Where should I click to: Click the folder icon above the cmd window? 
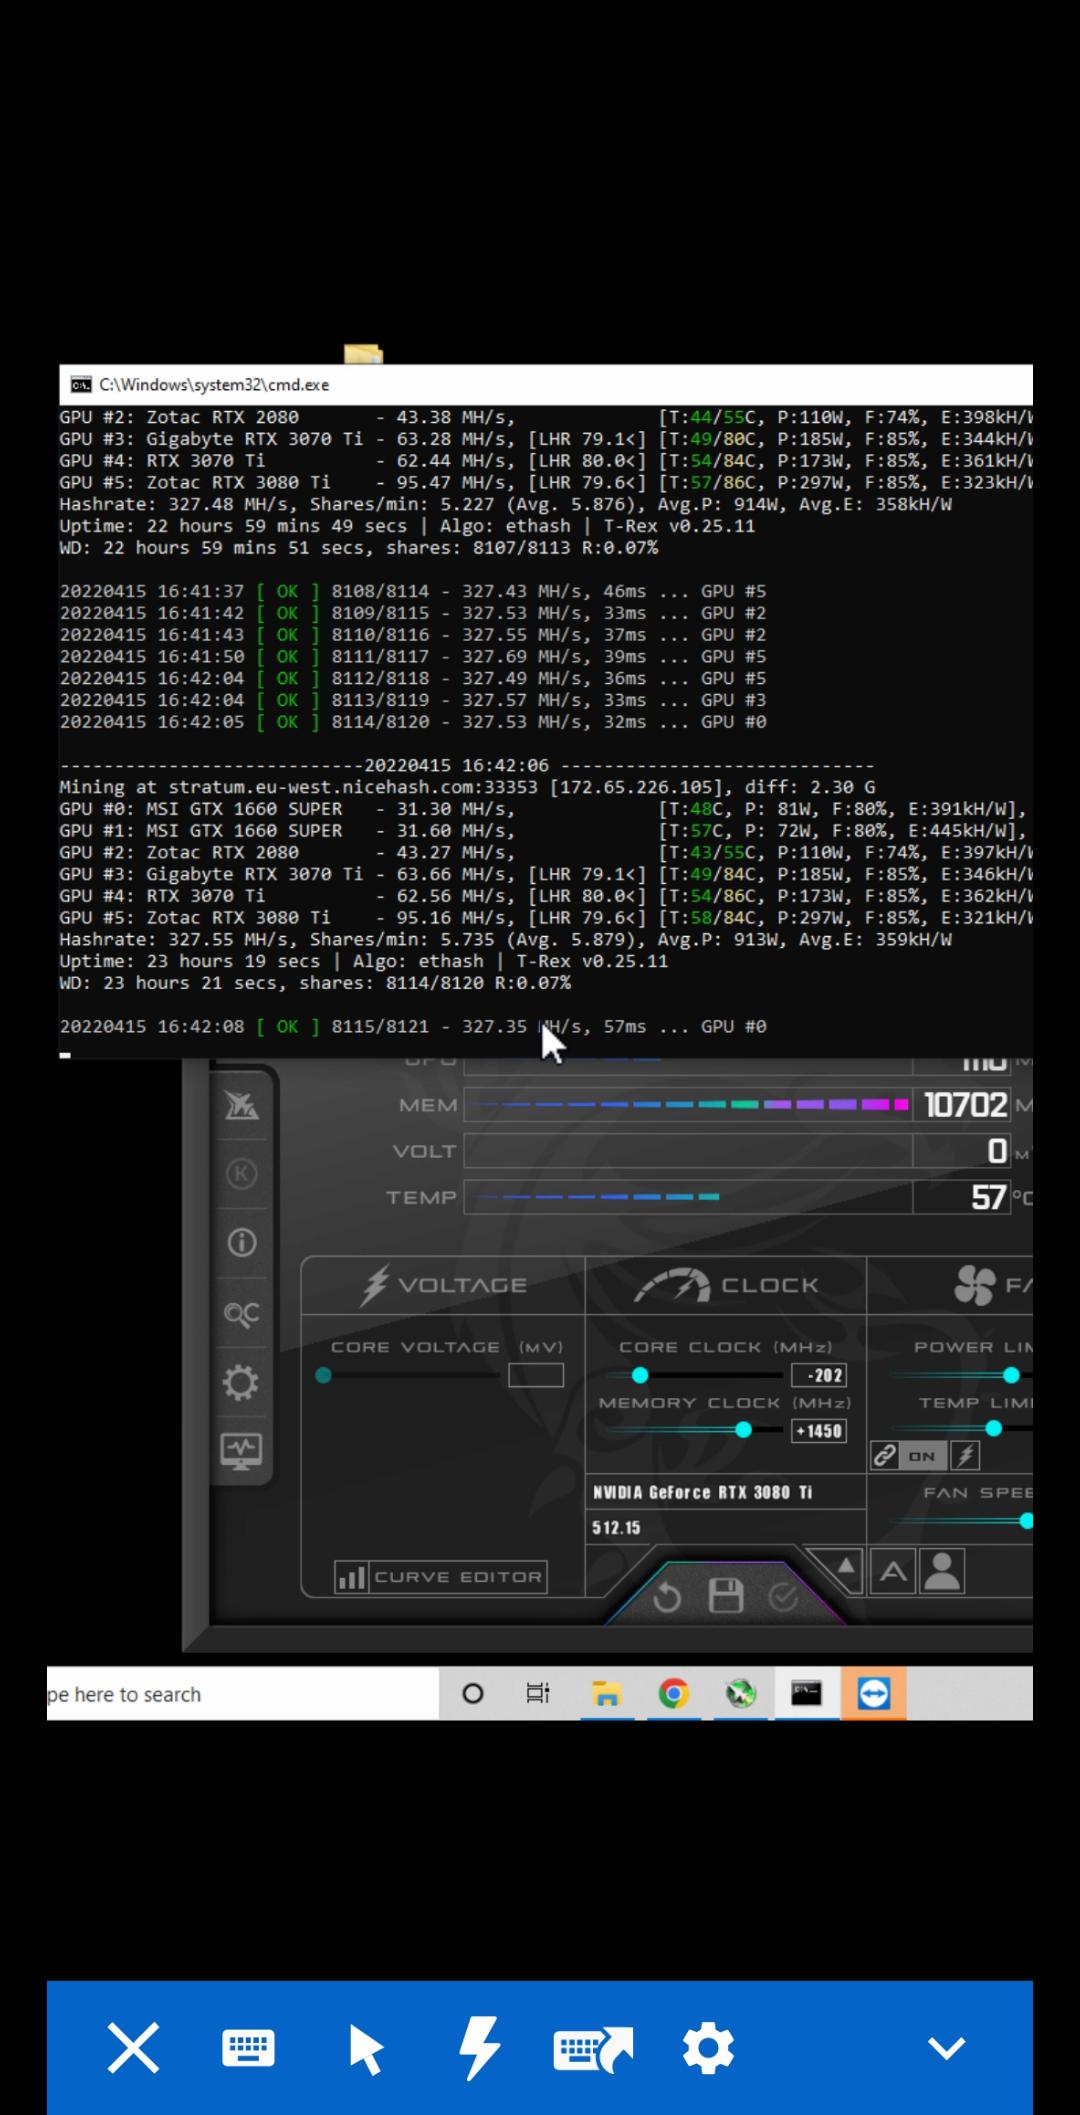coord(363,355)
